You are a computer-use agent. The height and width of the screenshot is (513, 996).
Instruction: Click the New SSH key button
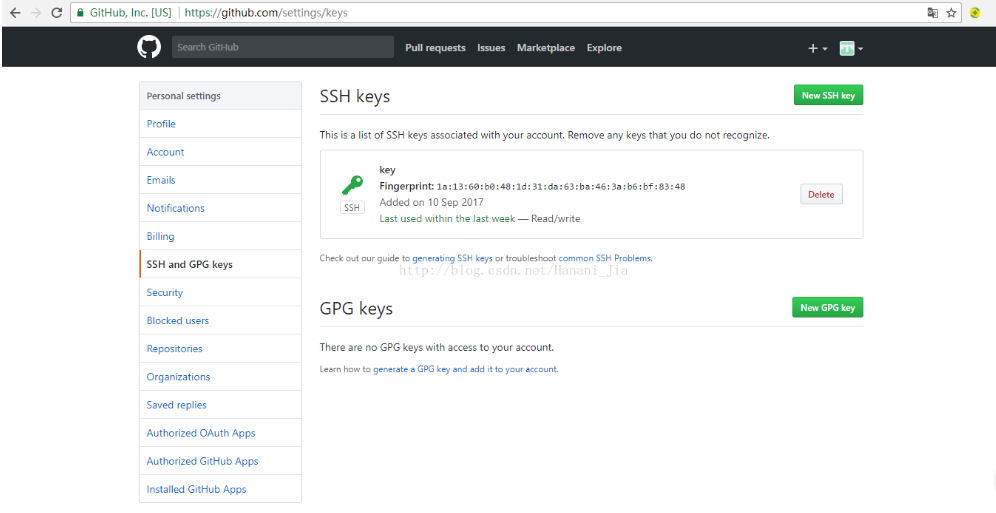(828, 95)
